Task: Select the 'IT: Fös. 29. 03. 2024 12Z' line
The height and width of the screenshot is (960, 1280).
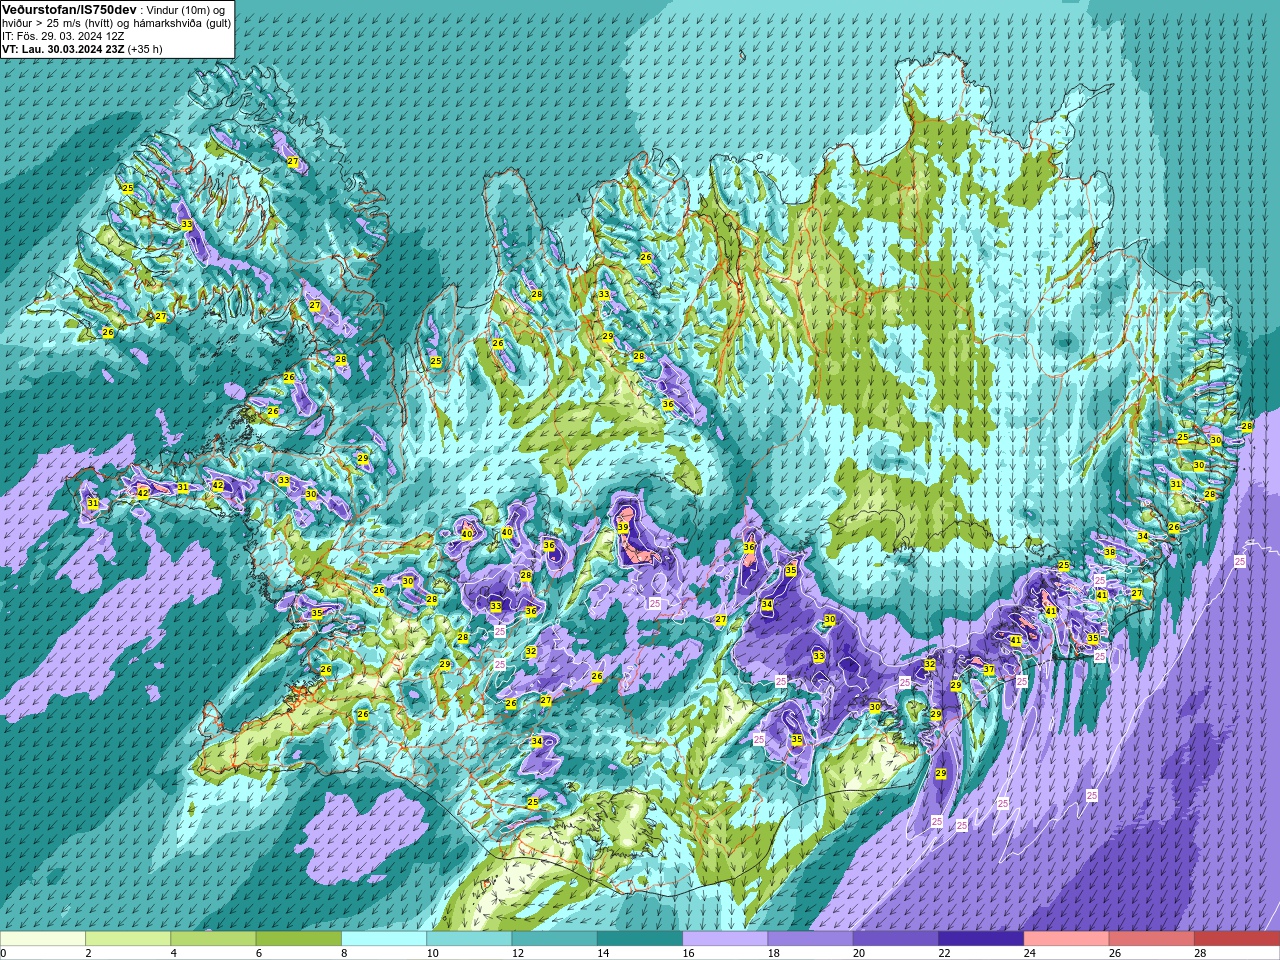Action: pos(63,36)
